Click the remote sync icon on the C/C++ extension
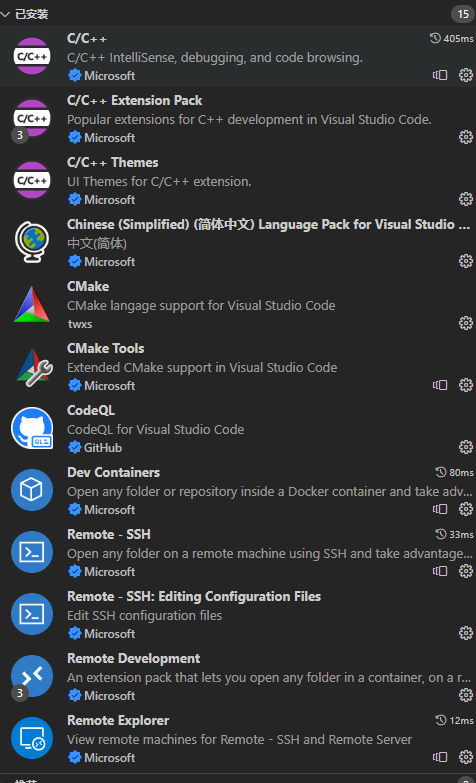This screenshot has width=476, height=783. coord(440,75)
